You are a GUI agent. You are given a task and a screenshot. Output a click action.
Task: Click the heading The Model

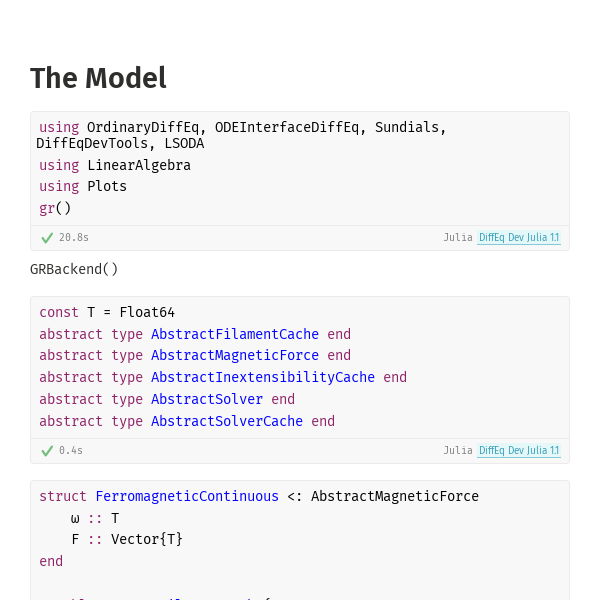[98, 78]
